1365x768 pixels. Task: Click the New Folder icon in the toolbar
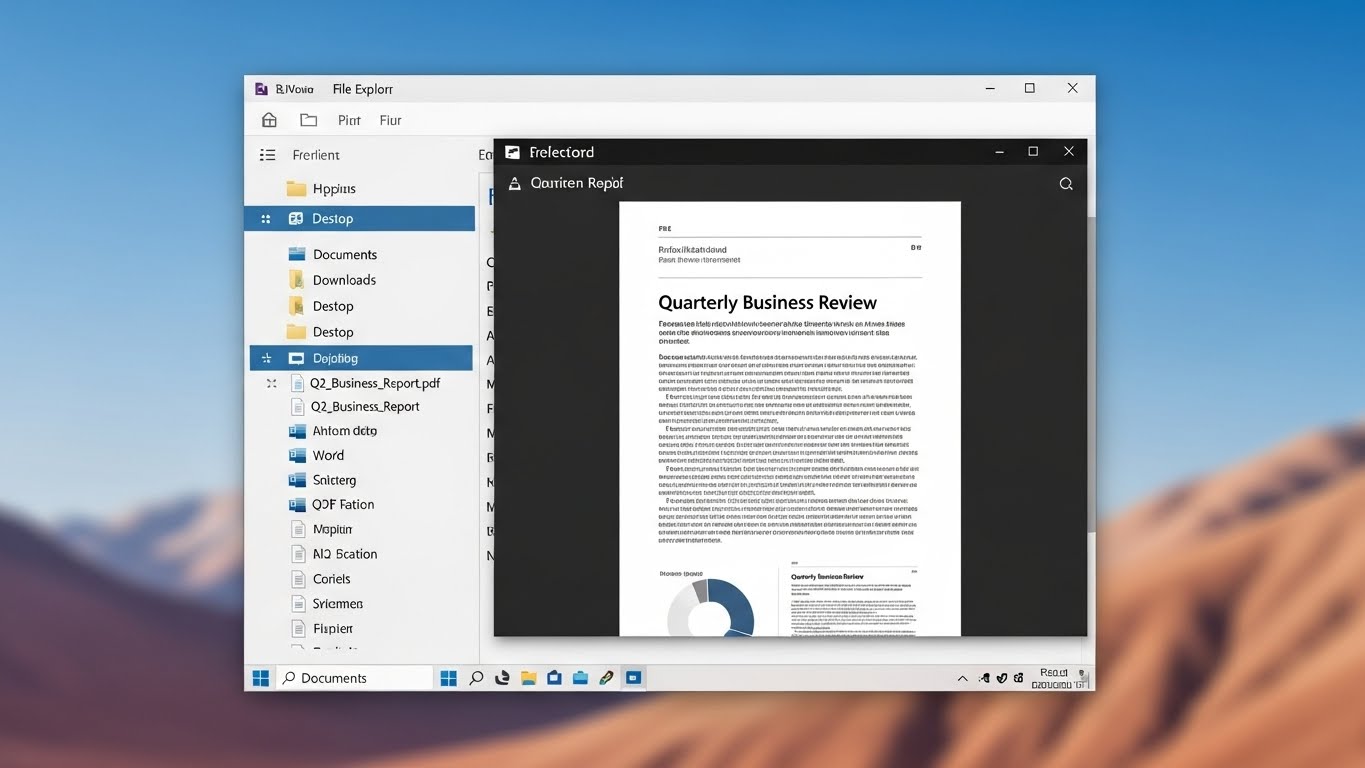tap(308, 119)
